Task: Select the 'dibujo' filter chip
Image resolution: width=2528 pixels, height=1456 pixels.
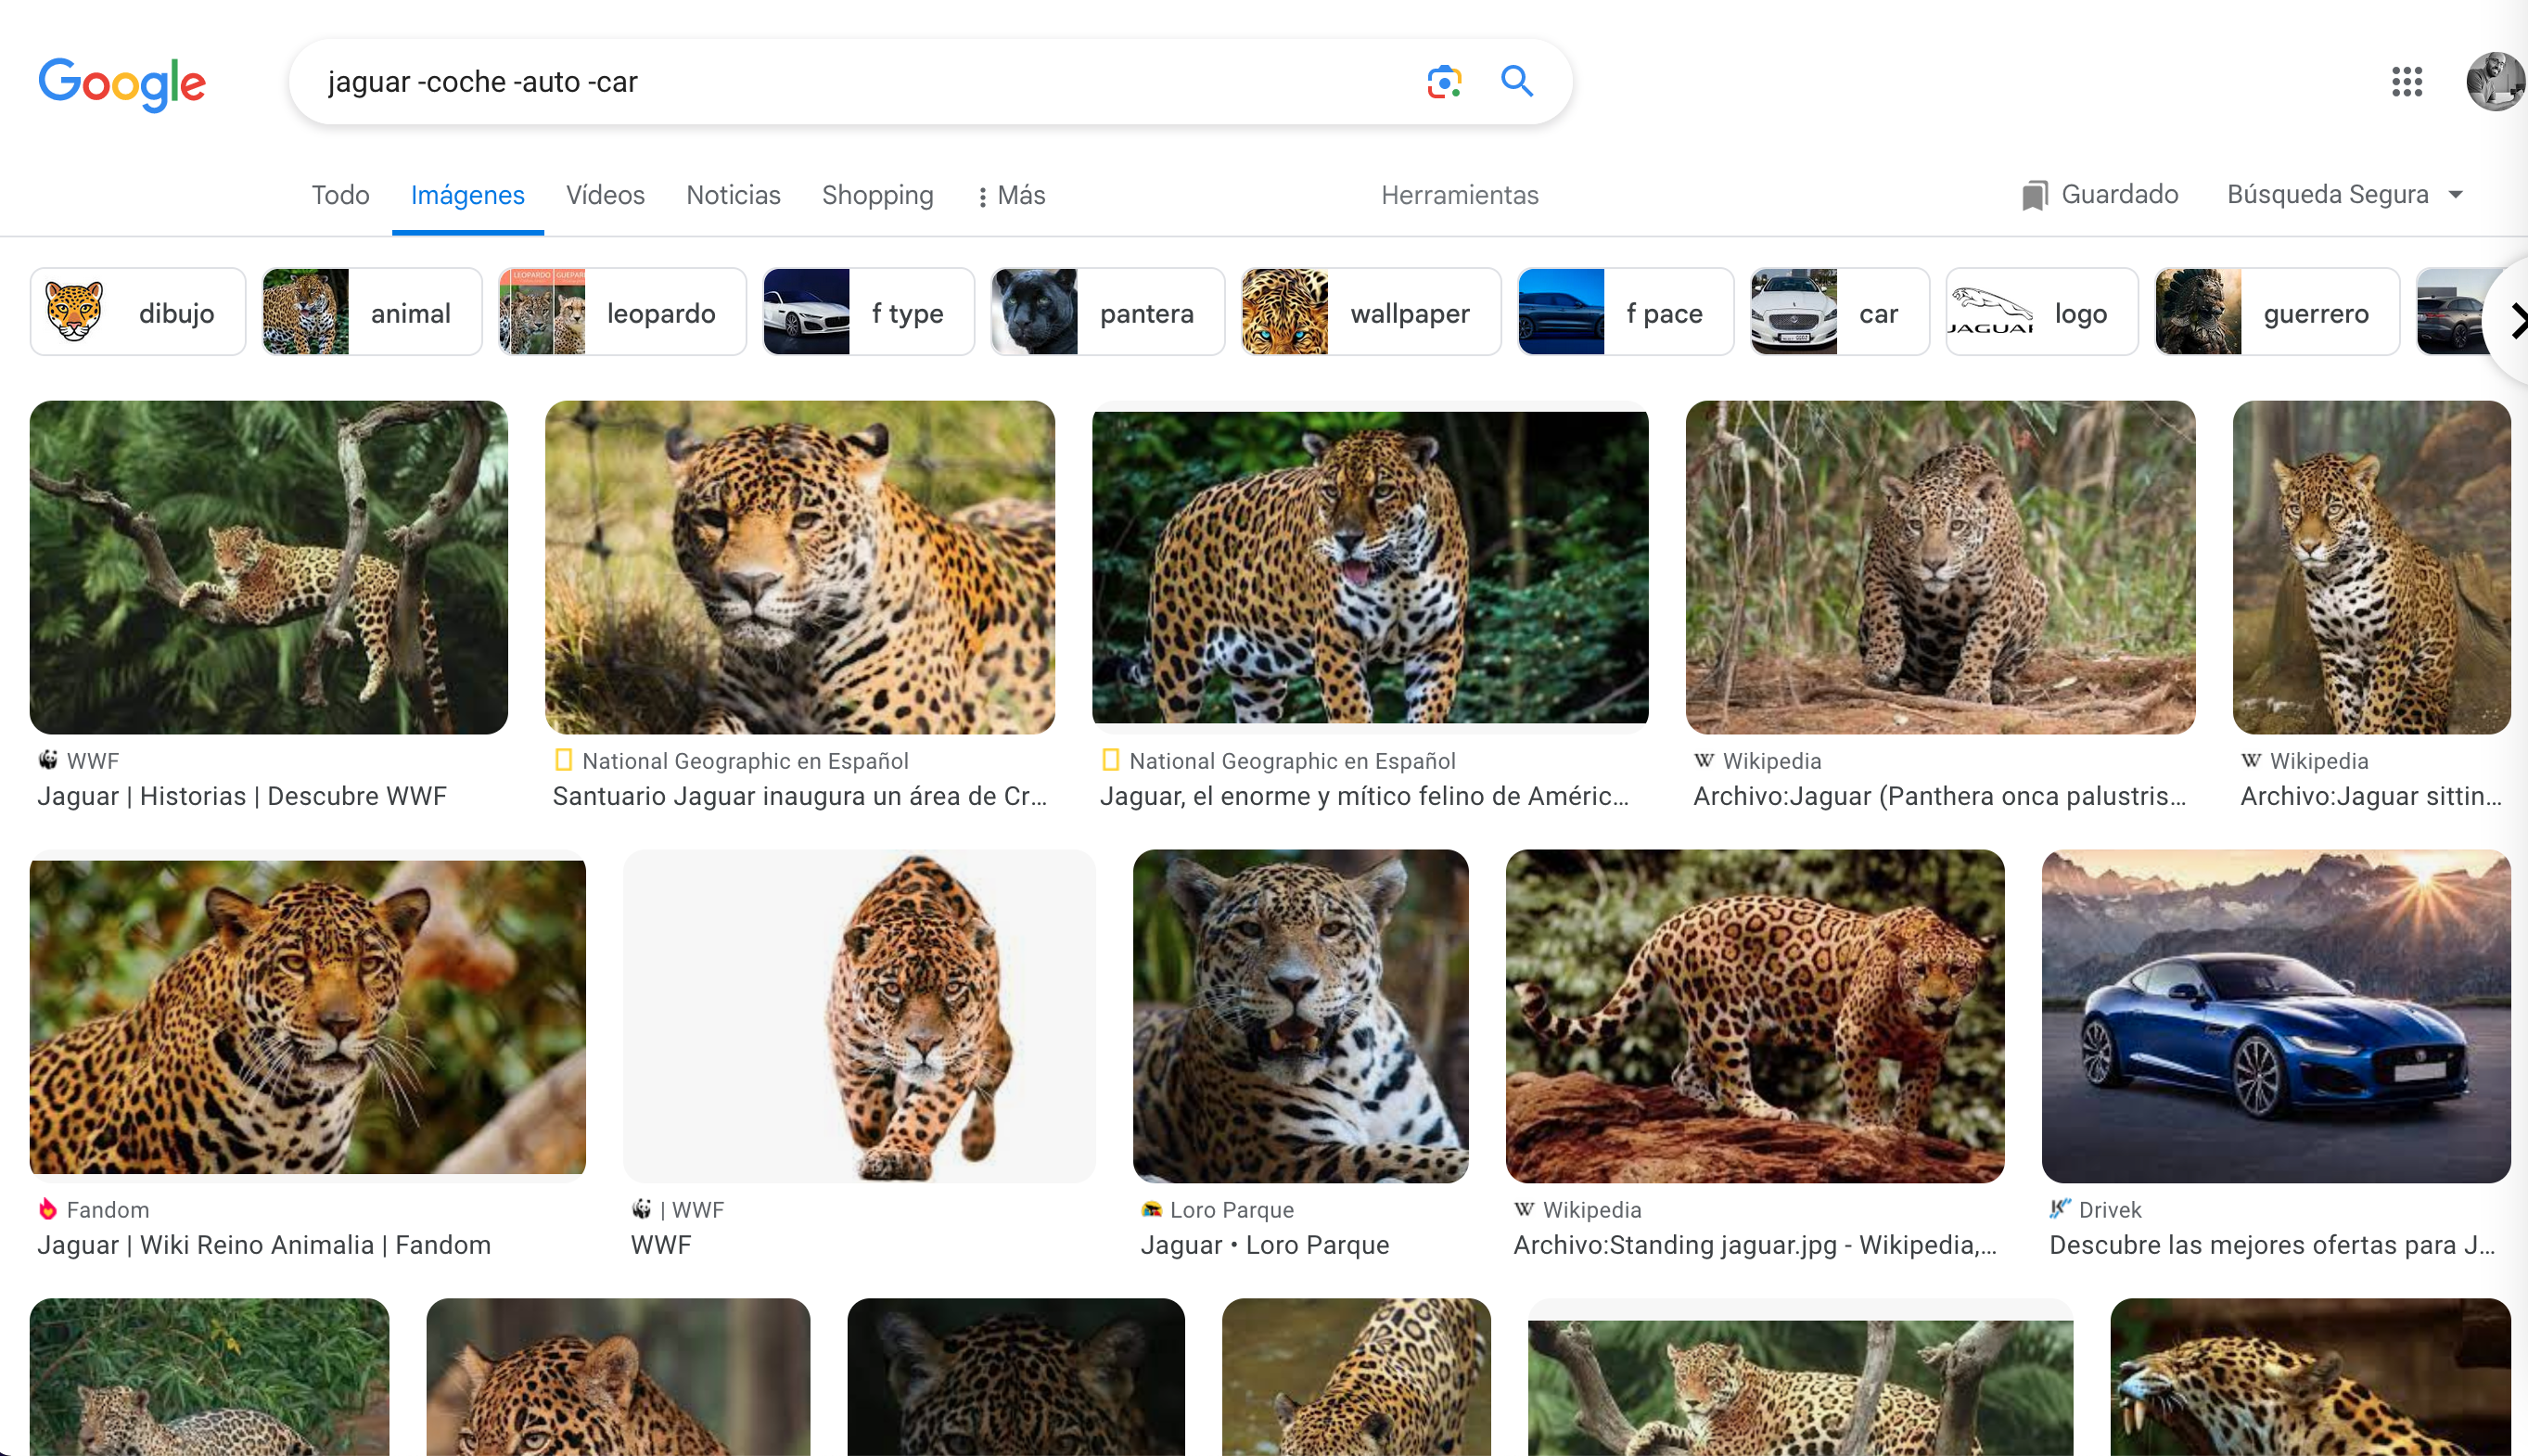Action: [x=137, y=311]
